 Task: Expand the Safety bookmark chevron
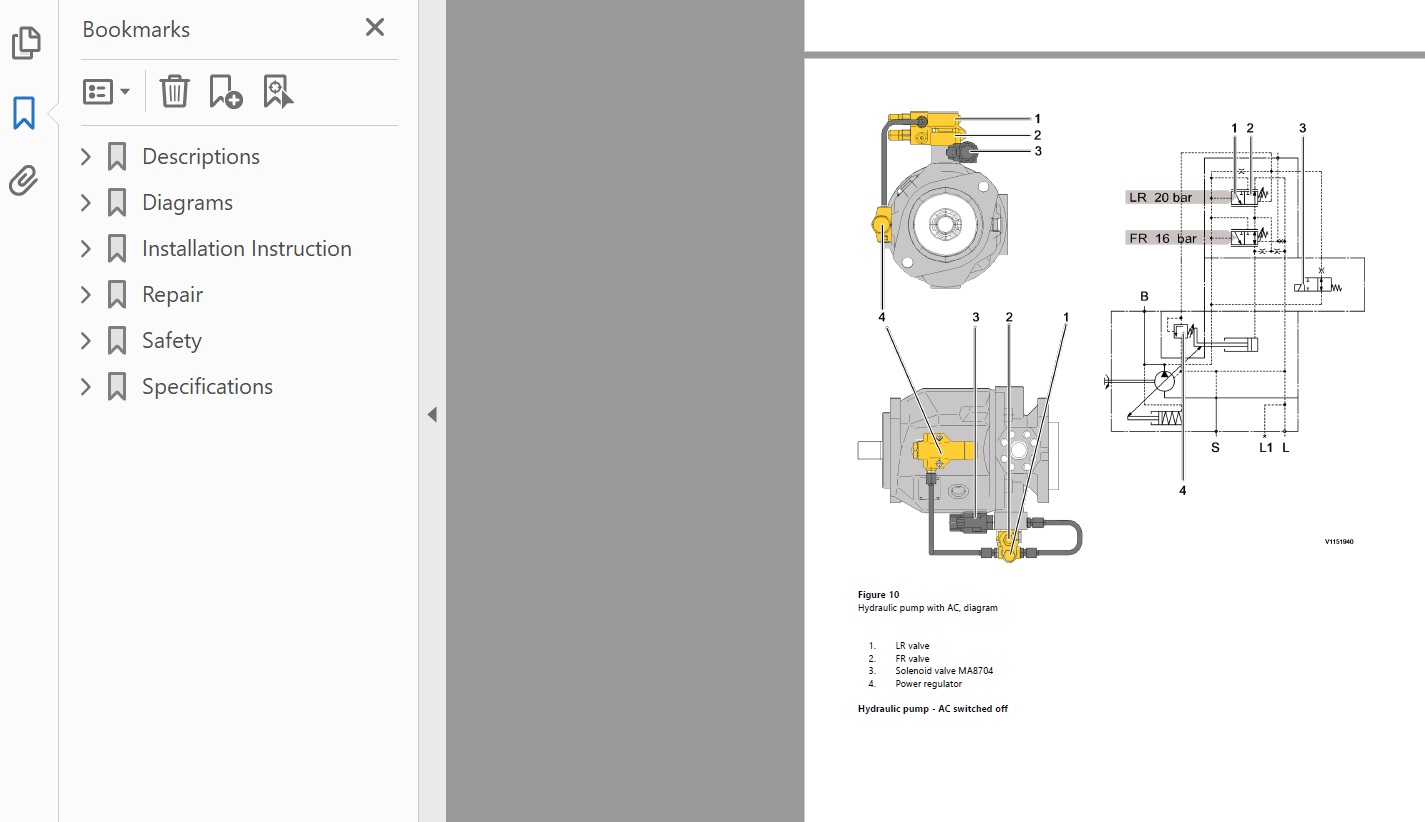coord(86,341)
